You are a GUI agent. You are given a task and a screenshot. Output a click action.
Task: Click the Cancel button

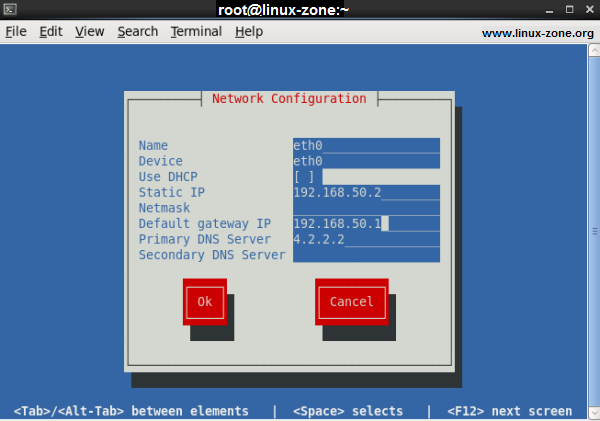(352, 302)
